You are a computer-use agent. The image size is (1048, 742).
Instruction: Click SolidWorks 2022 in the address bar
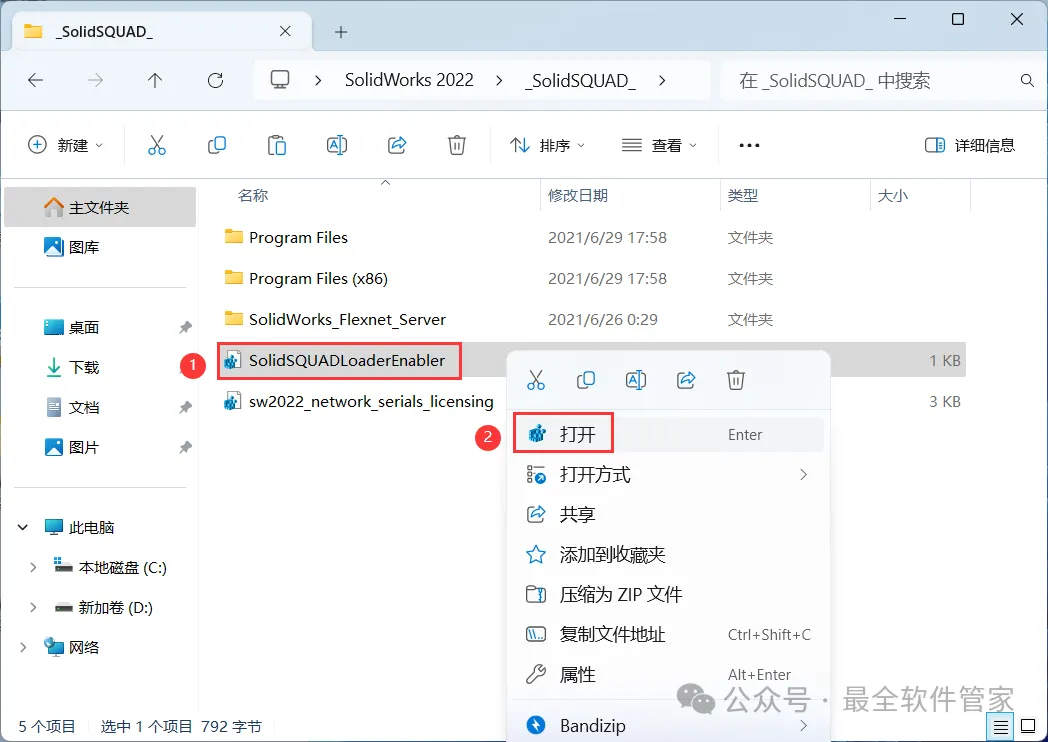[x=409, y=80]
